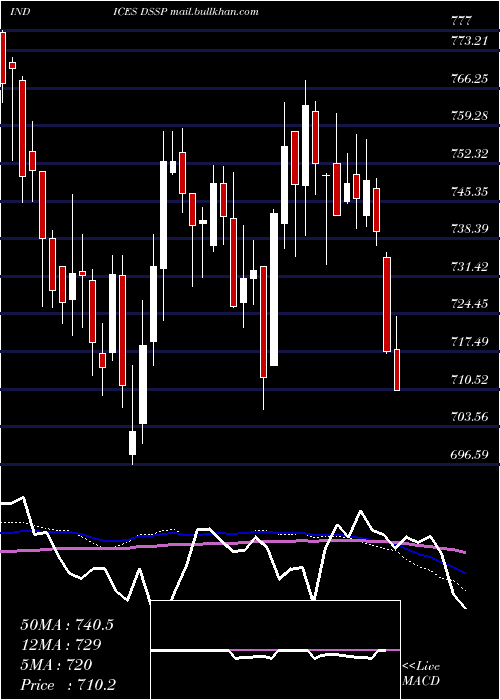
Task: Click the 12MA : 729 readout
Action: click(x=61, y=644)
